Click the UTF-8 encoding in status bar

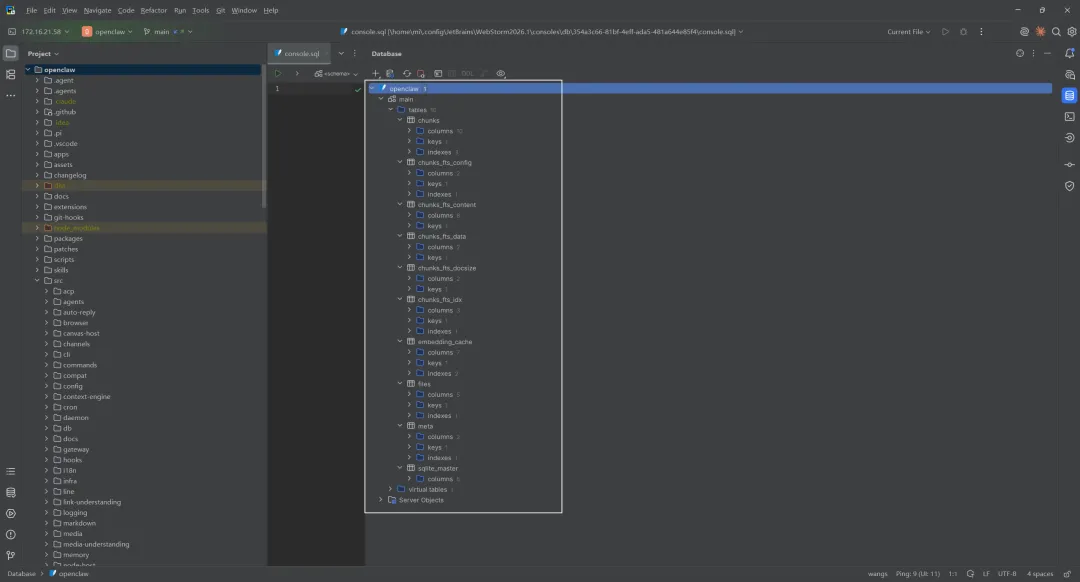(x=1006, y=574)
